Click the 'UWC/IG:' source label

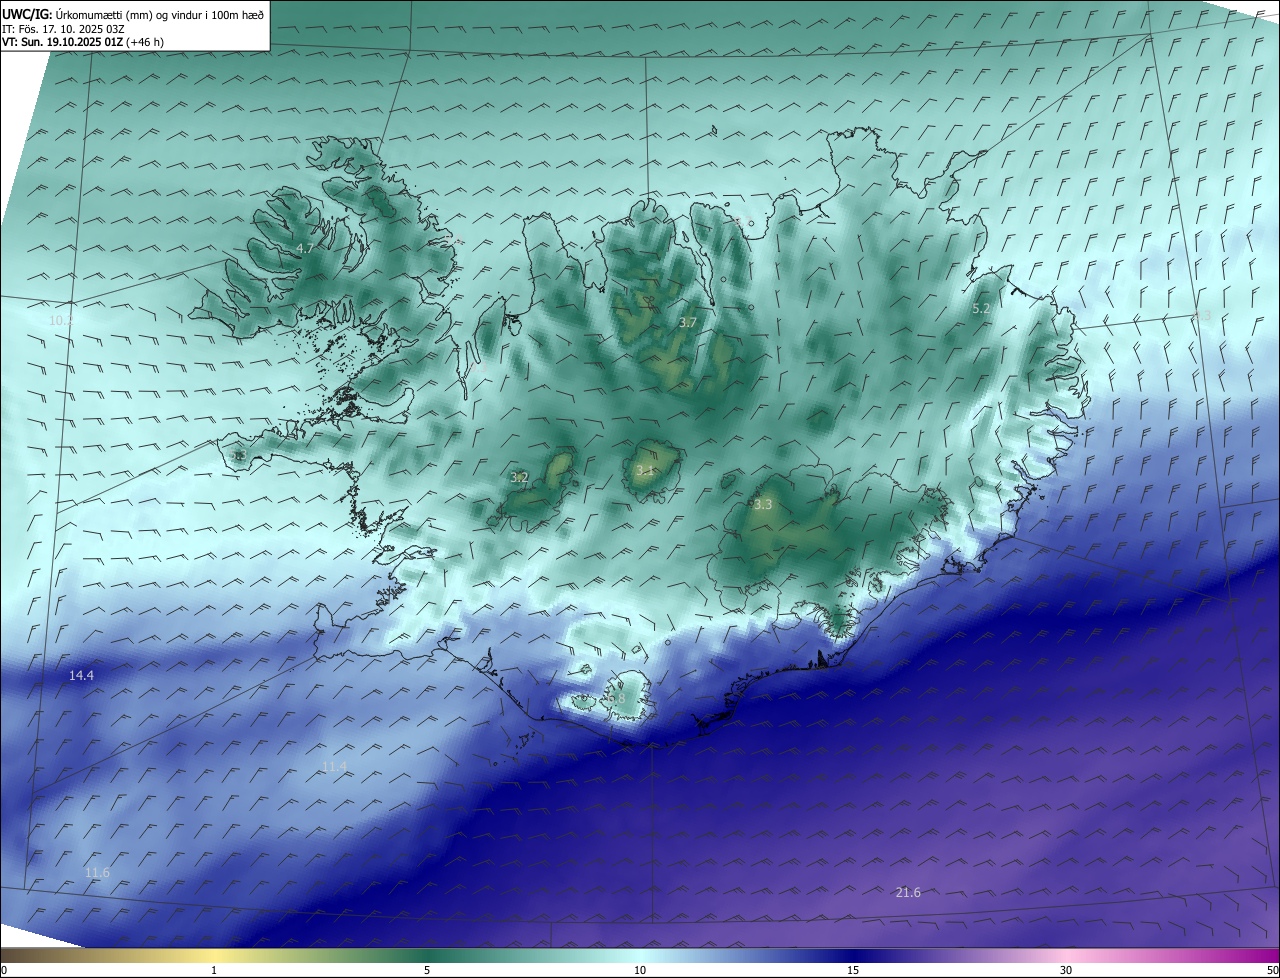point(27,14)
